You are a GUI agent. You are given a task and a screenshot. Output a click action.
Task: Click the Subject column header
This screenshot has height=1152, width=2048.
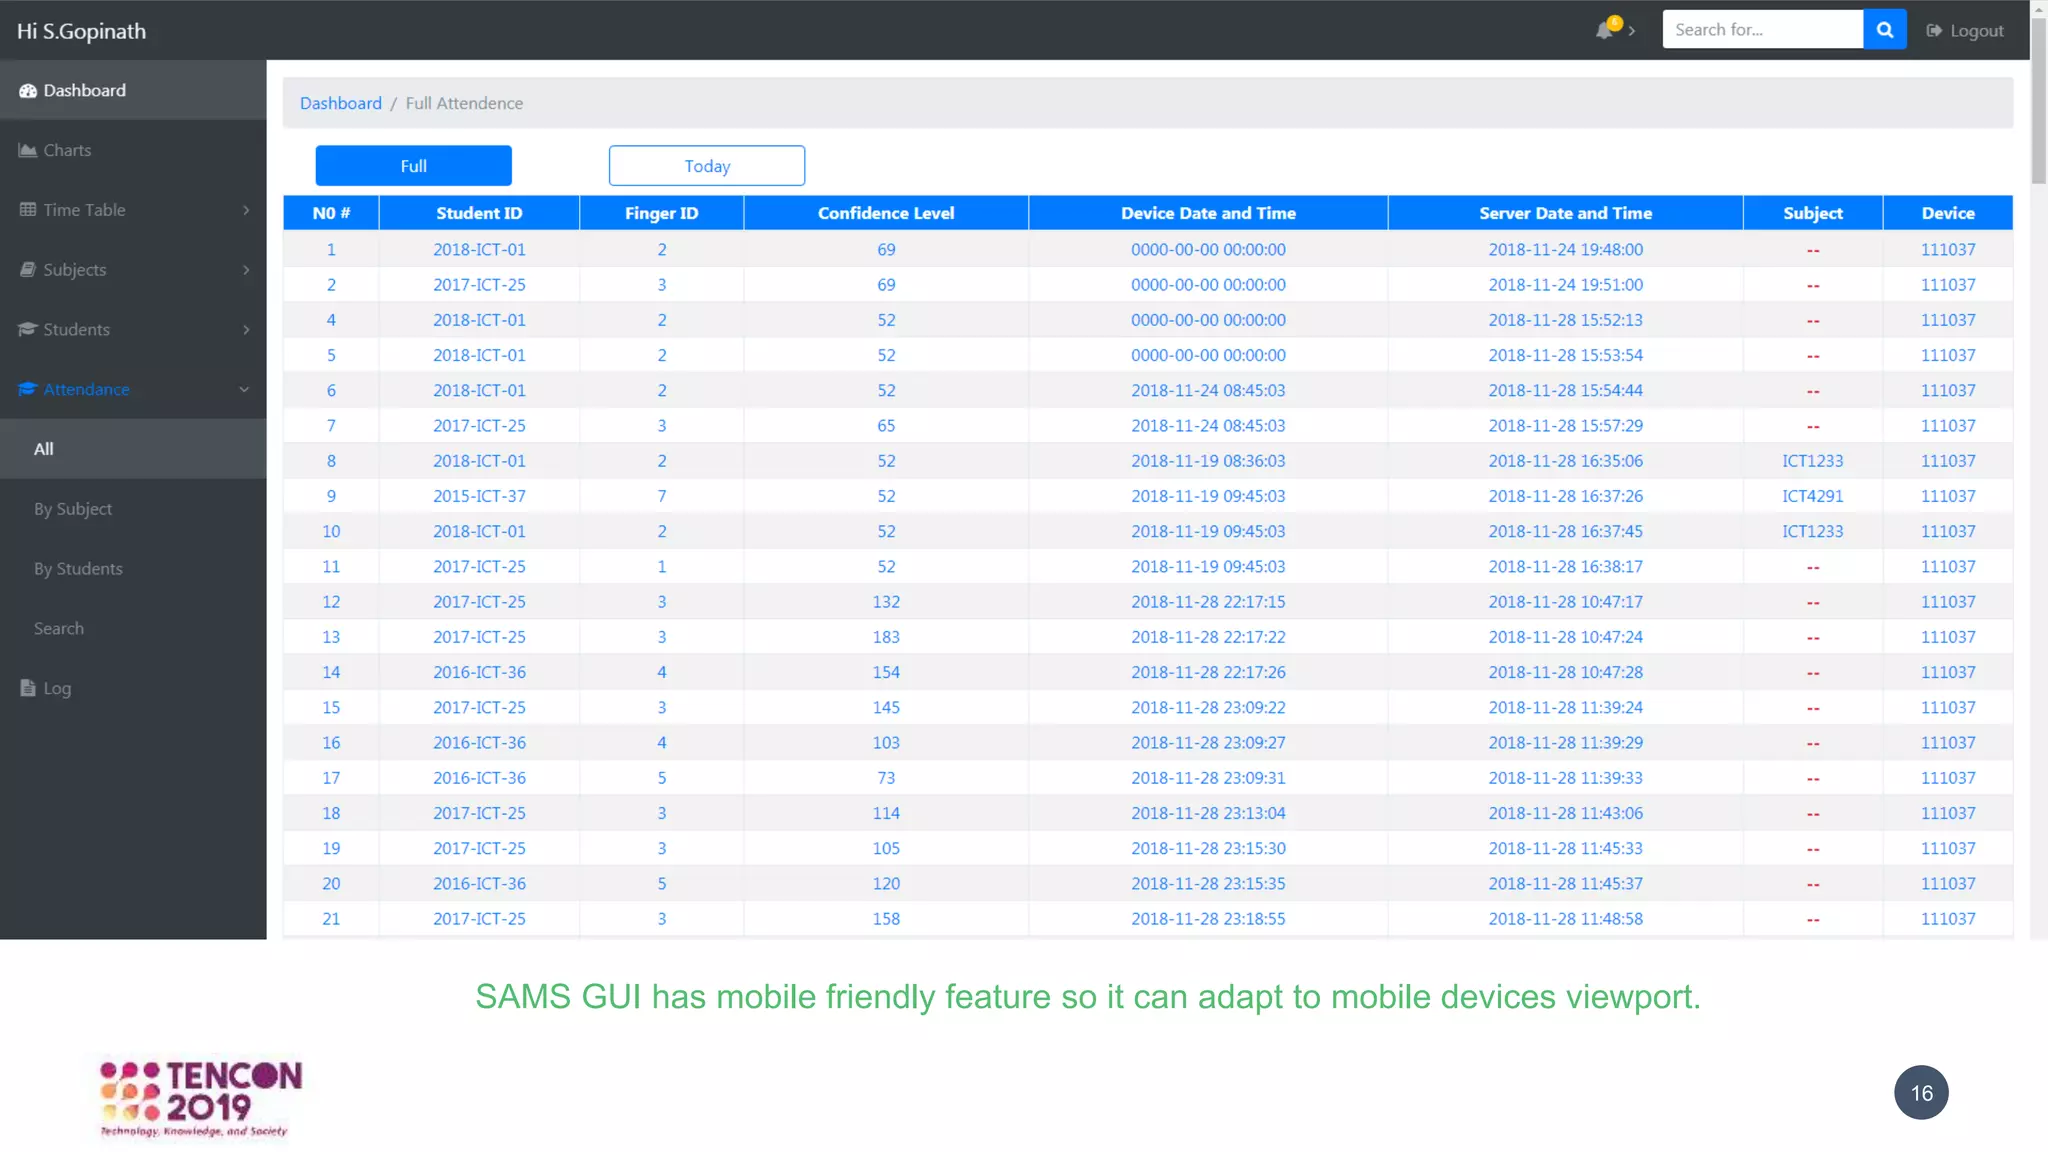(1812, 213)
